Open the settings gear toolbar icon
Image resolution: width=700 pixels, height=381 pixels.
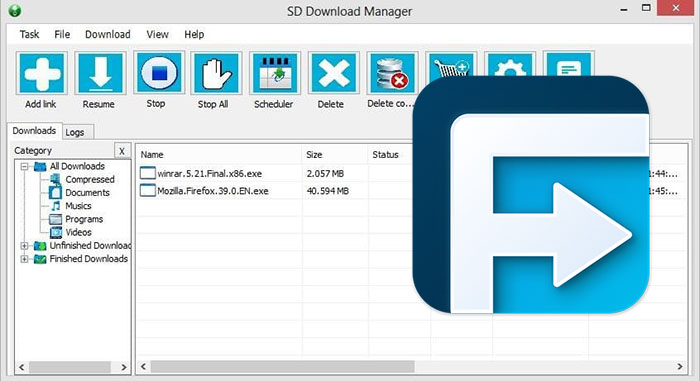pos(510,64)
